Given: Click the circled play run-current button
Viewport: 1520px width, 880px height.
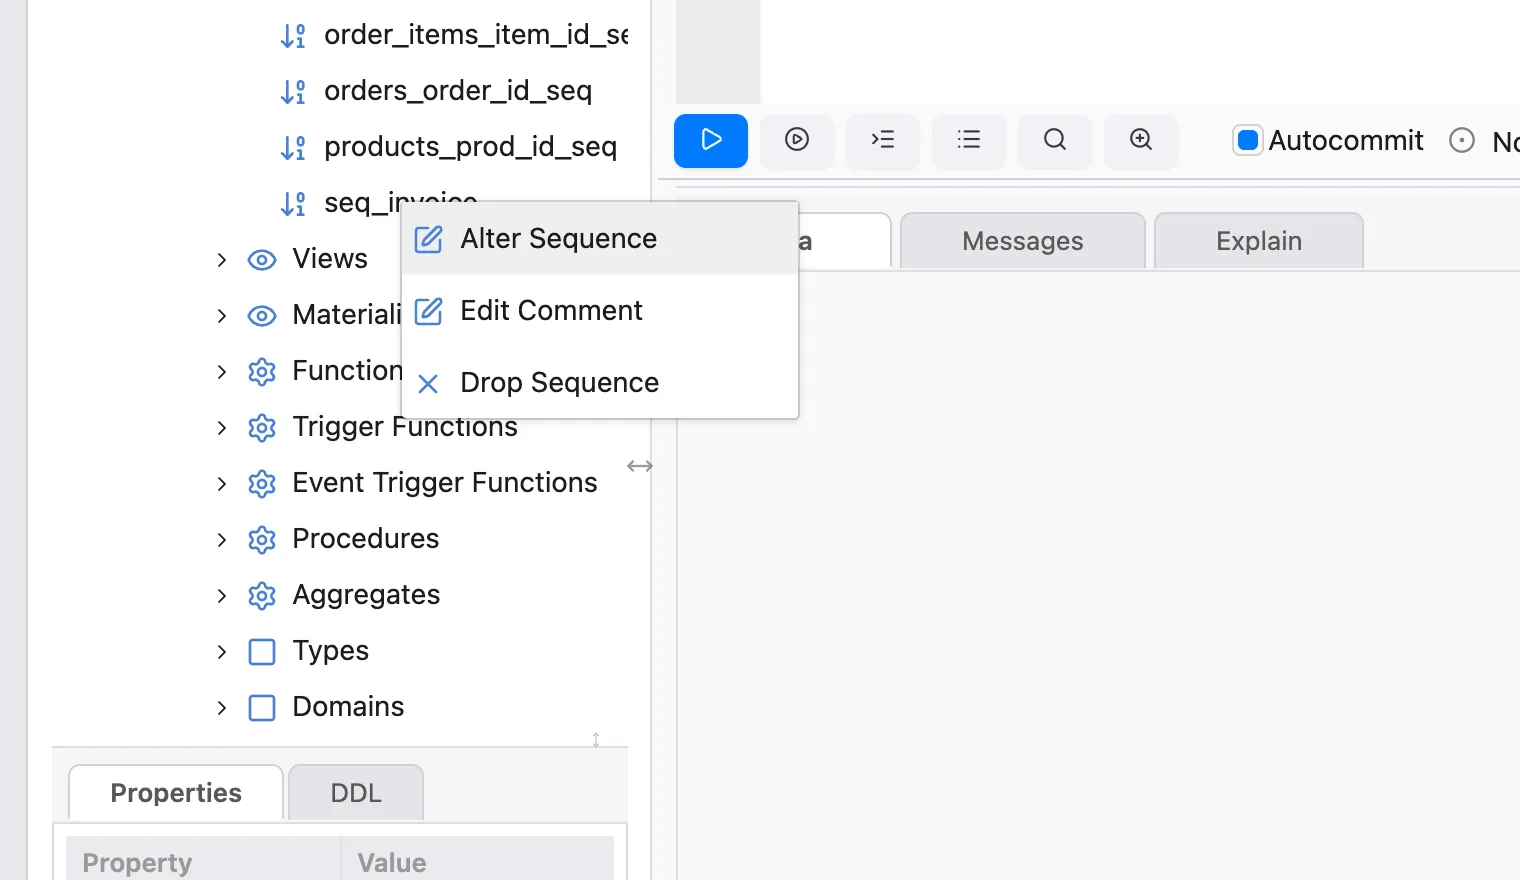Looking at the screenshot, I should point(797,140).
